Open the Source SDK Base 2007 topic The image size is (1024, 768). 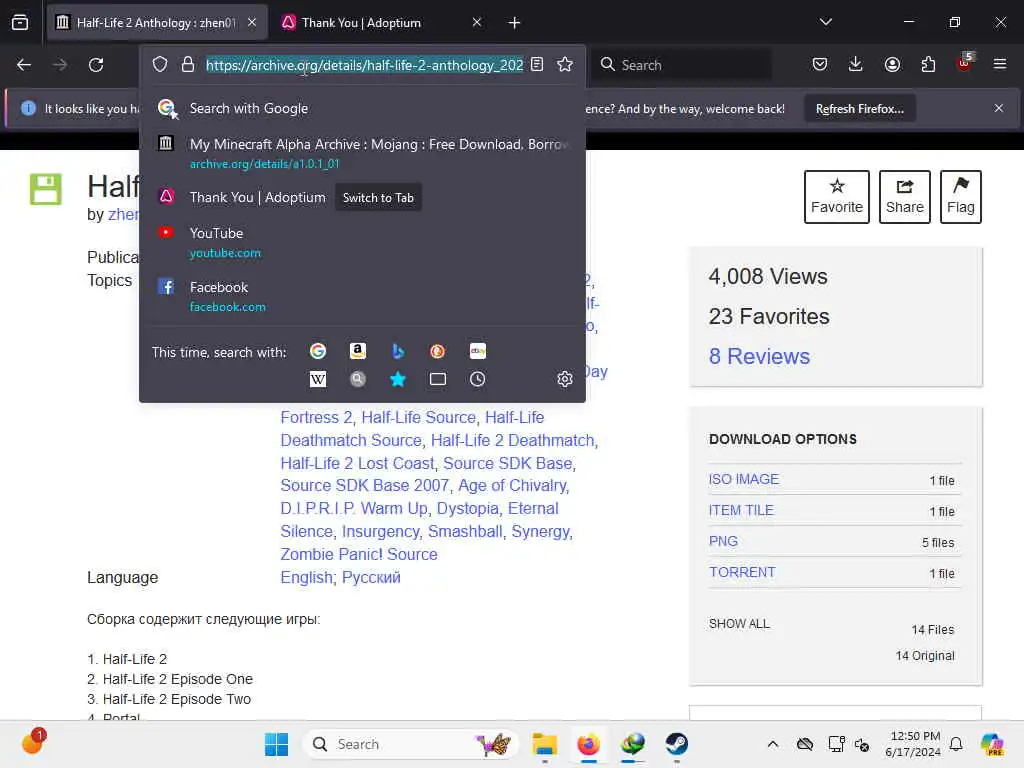point(364,486)
